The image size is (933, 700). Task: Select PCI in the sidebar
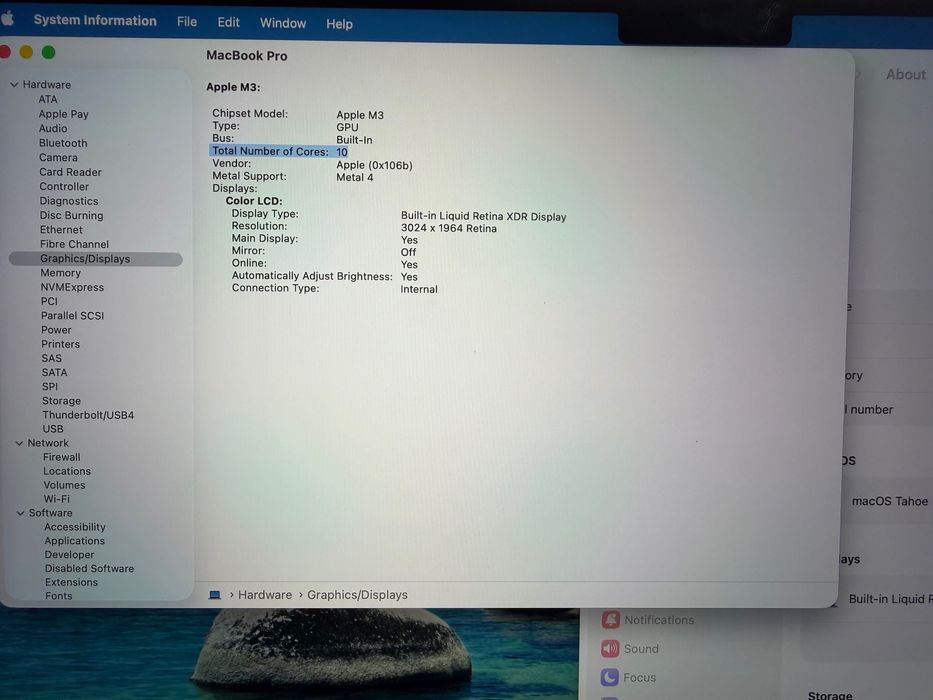(x=49, y=301)
